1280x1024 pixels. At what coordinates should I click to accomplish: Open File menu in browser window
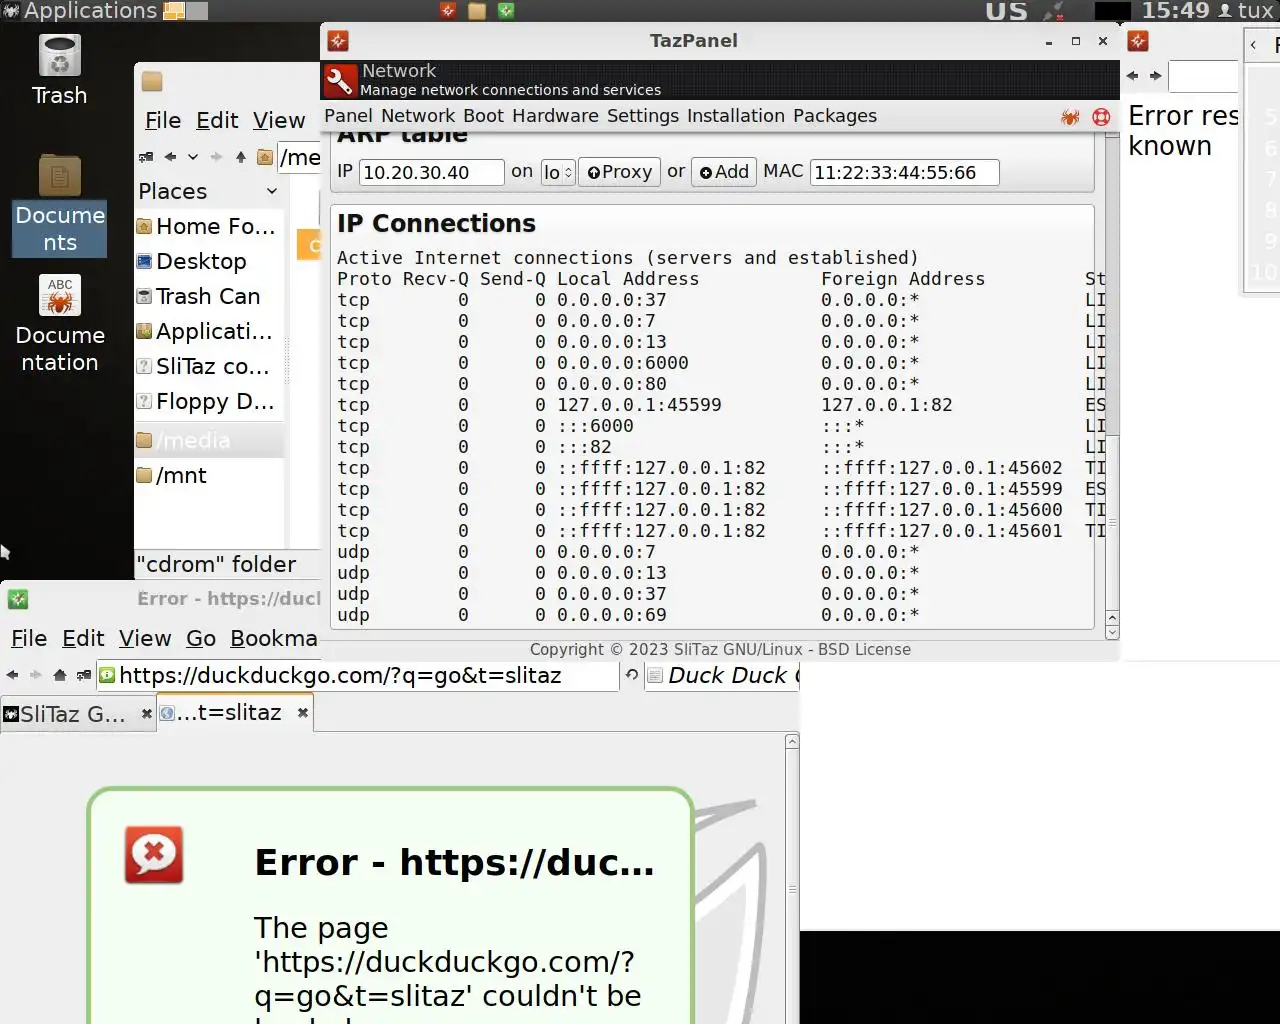tap(29, 639)
